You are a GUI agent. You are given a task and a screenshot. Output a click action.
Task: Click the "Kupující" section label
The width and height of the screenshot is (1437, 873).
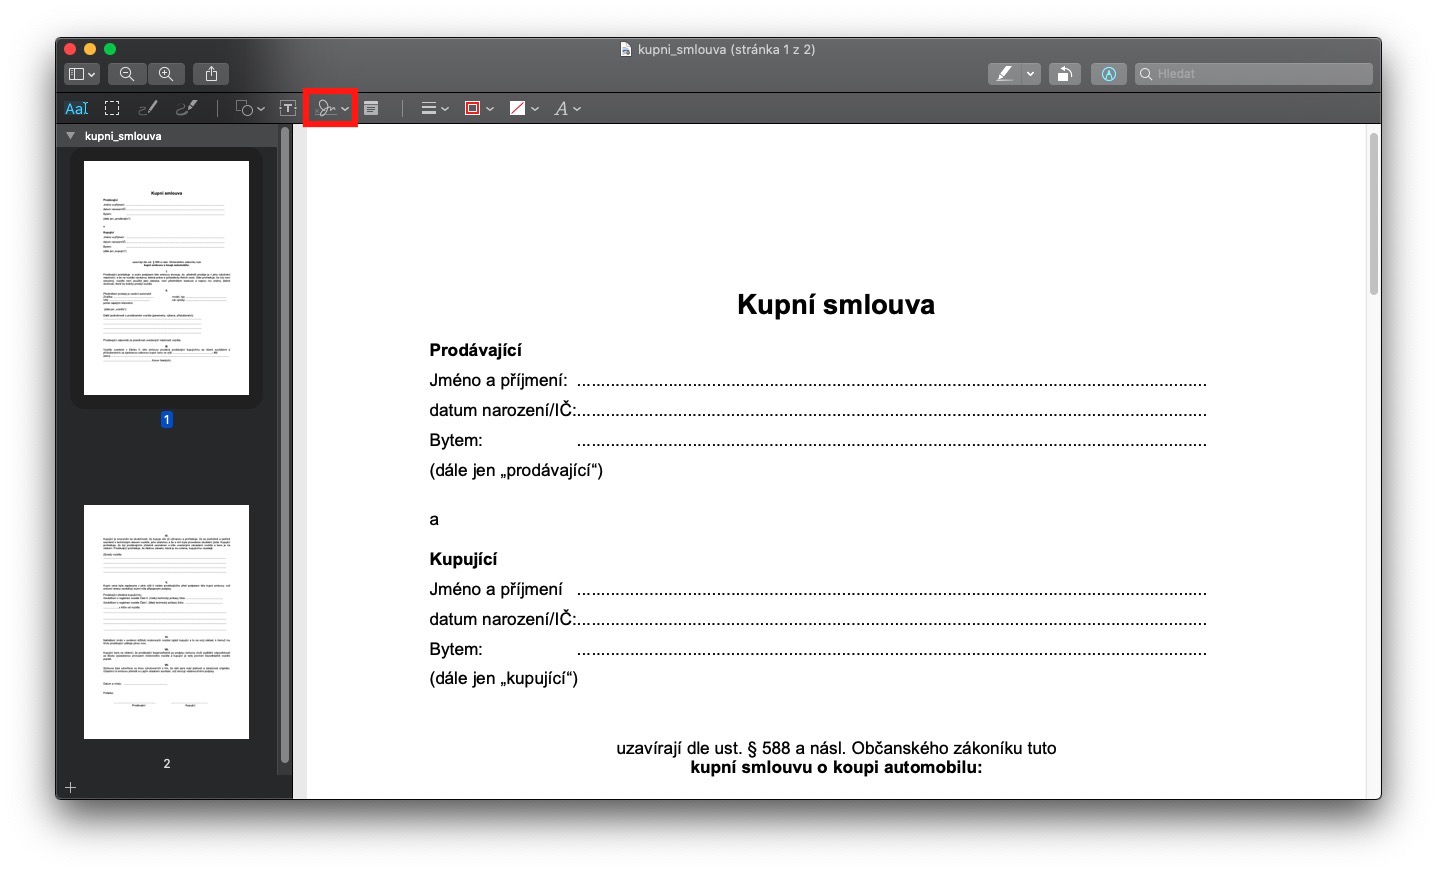point(463,559)
